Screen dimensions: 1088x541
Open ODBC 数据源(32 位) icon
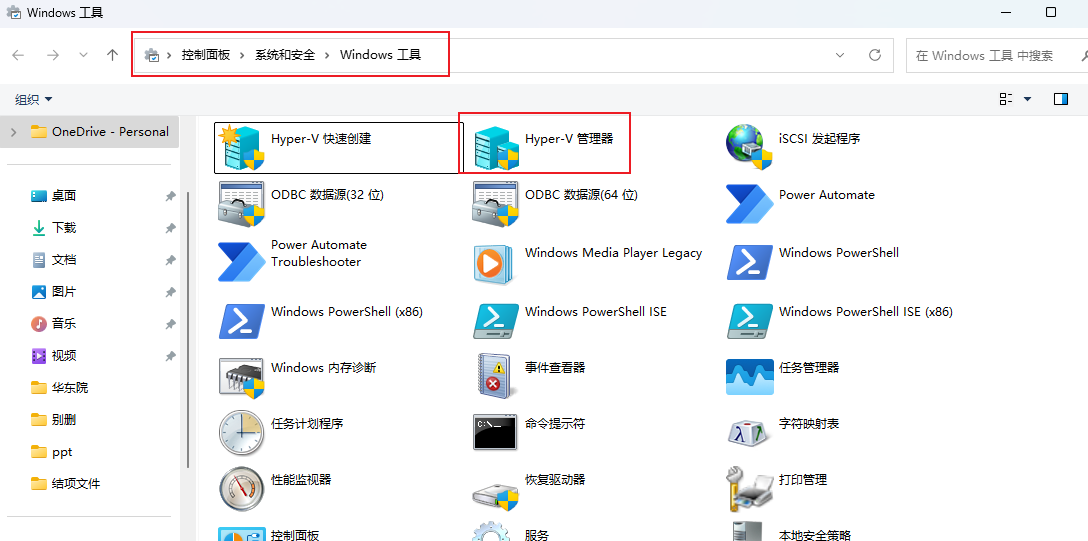click(x=241, y=204)
